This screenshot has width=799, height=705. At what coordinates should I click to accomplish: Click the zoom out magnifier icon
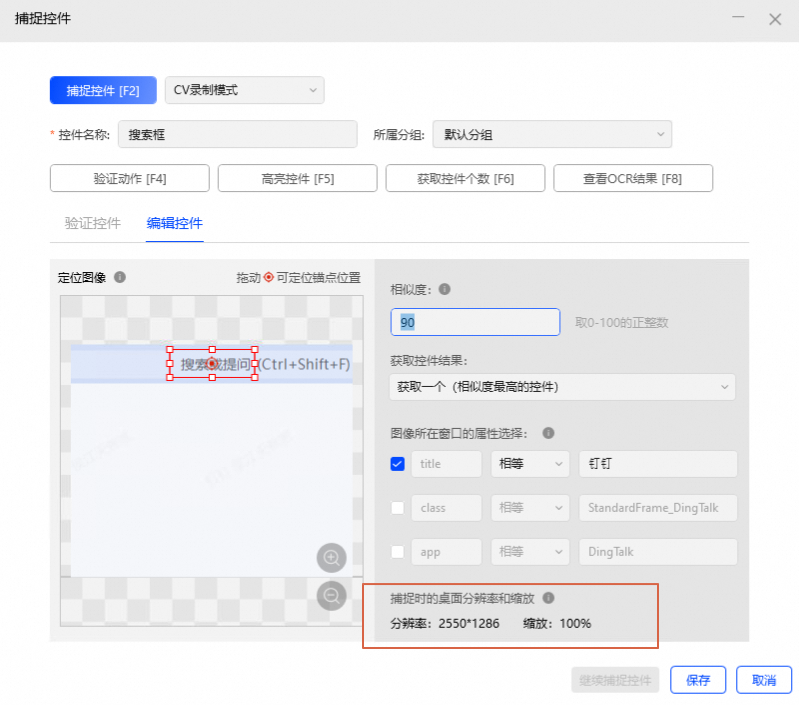pyautogui.click(x=332, y=595)
